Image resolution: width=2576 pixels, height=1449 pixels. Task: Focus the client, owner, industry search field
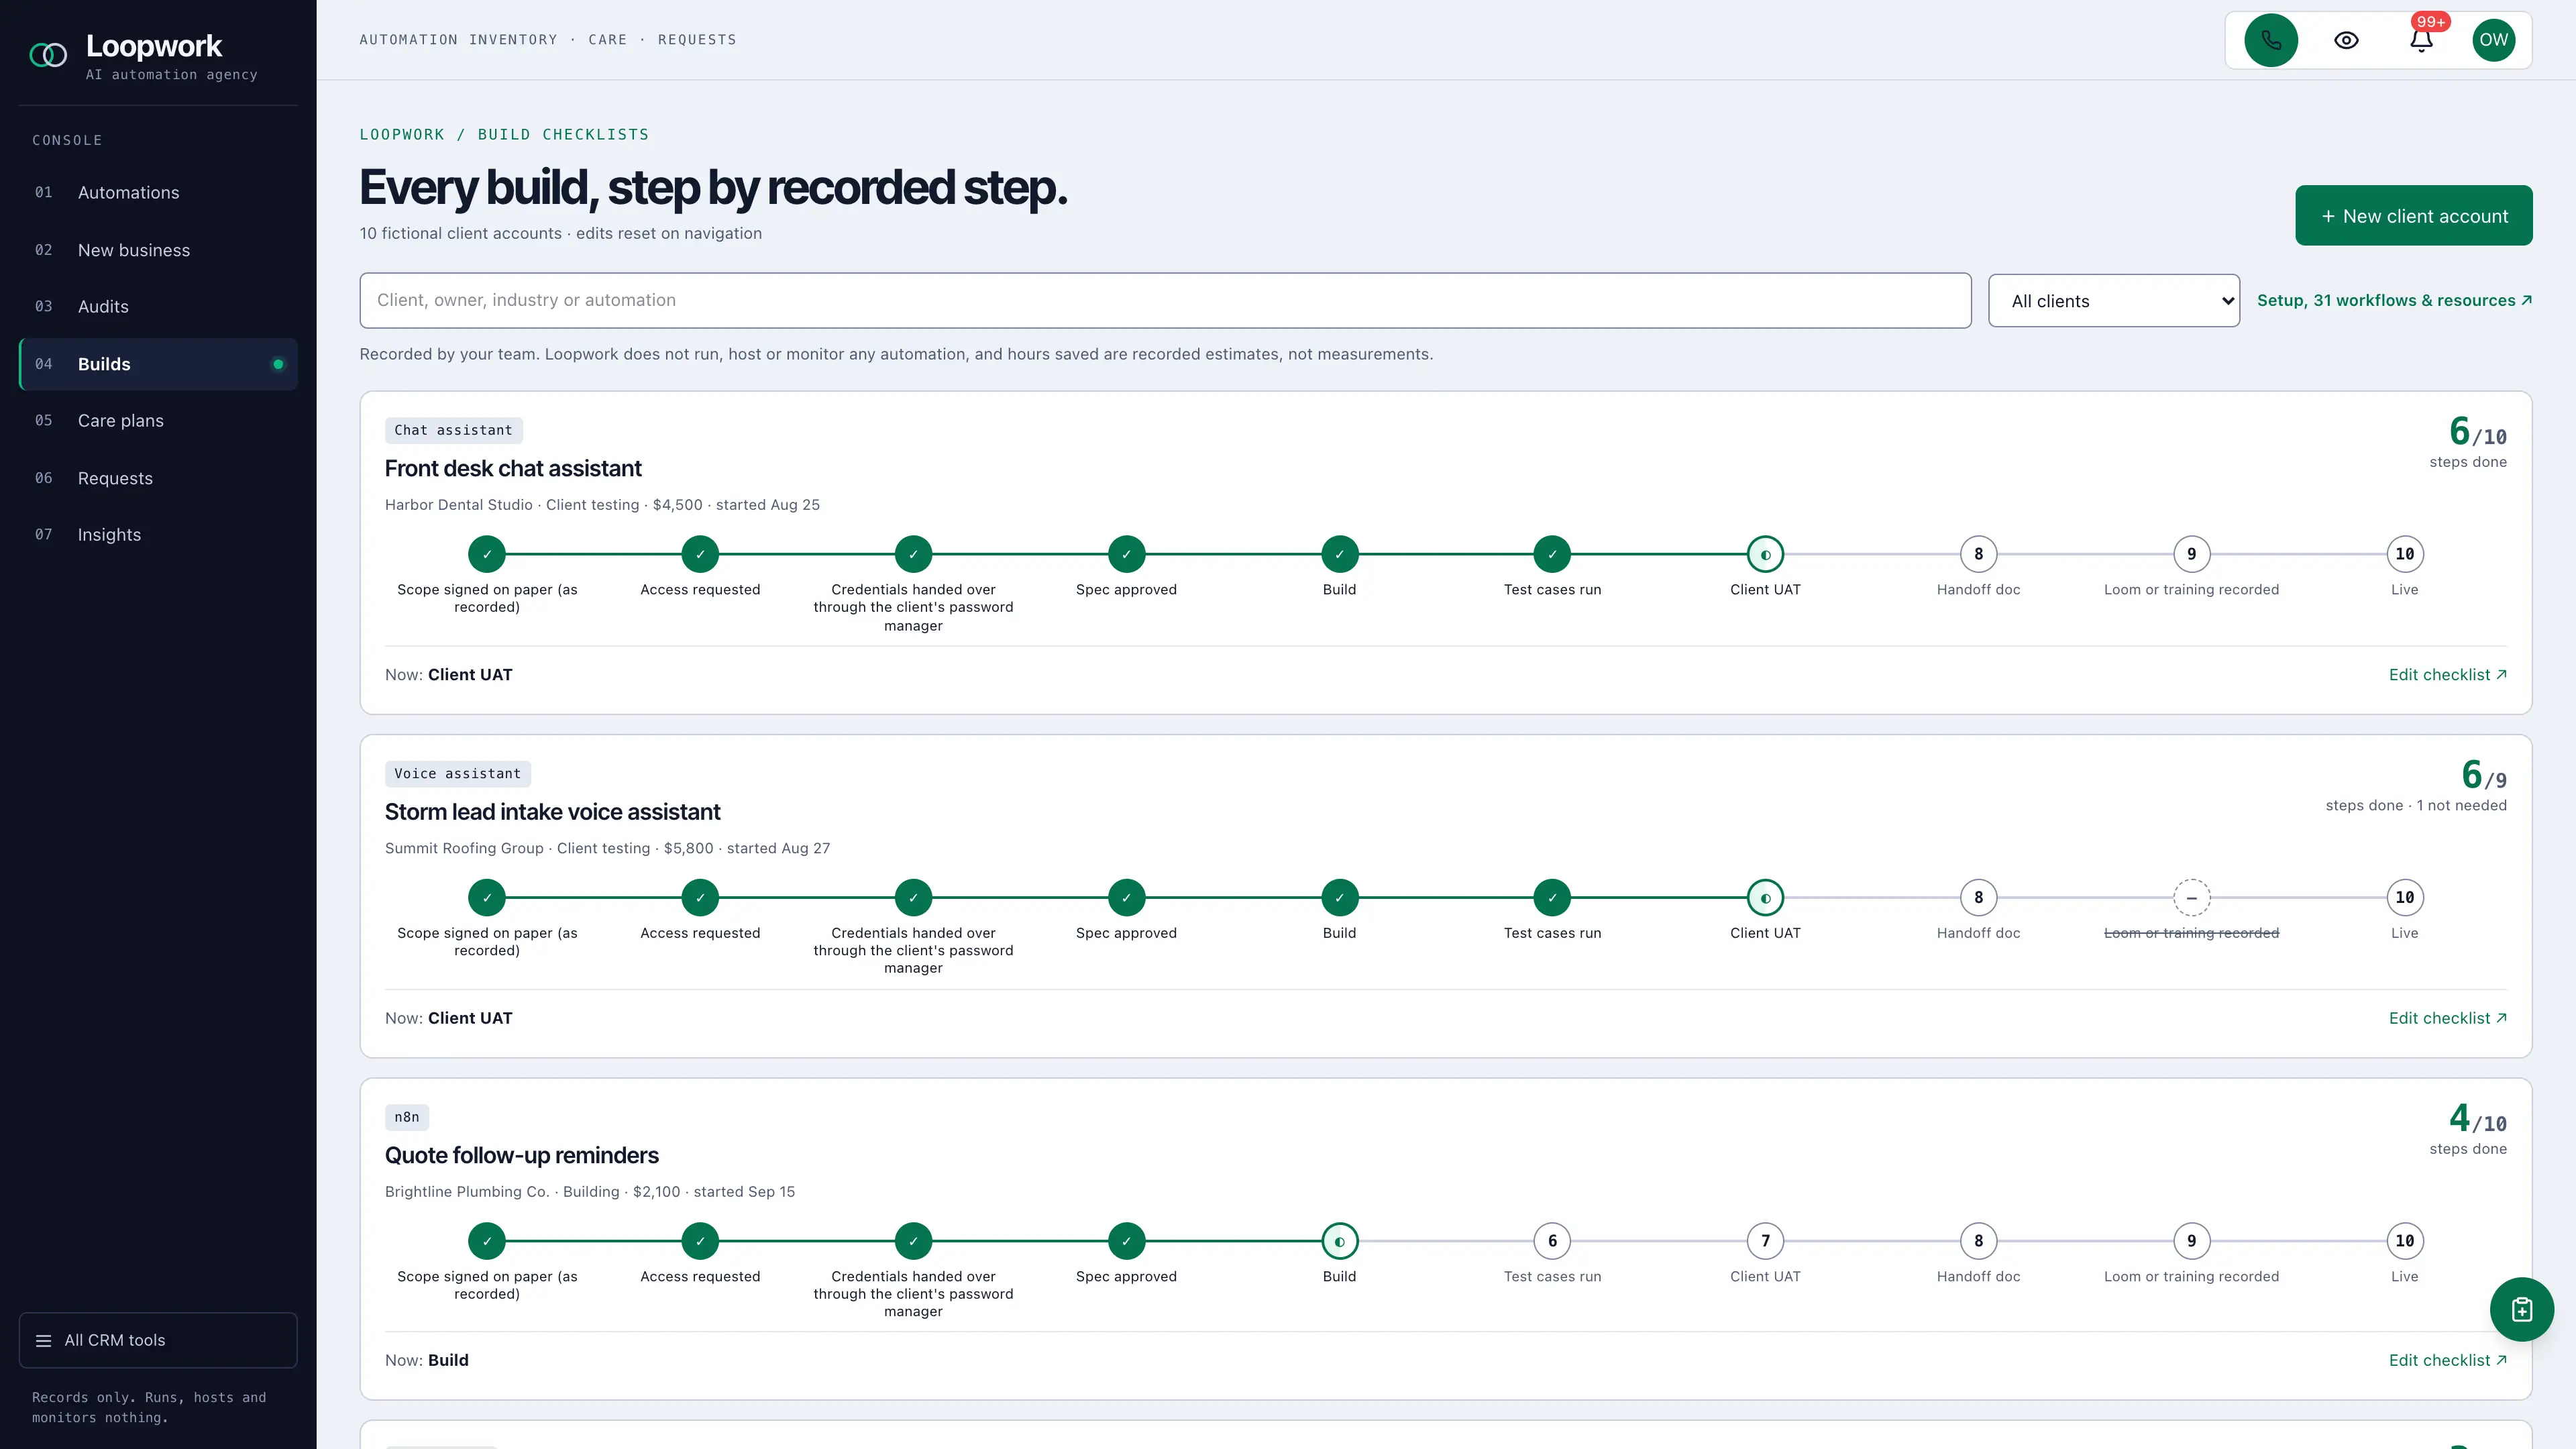(1165, 300)
